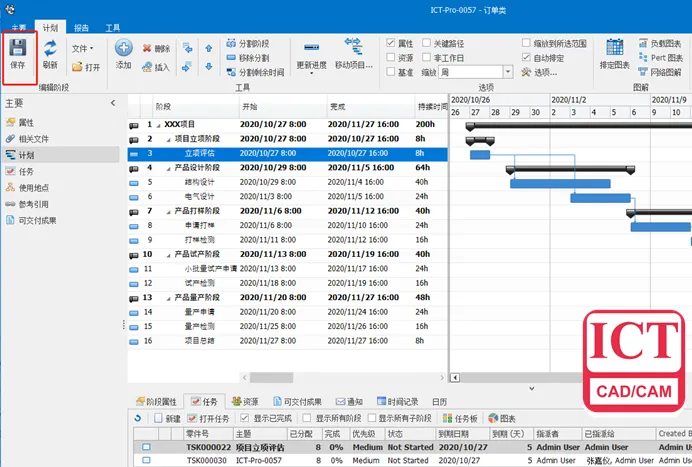Toggle the 自动排定 (Auto schedule) checkbox

click(527, 58)
